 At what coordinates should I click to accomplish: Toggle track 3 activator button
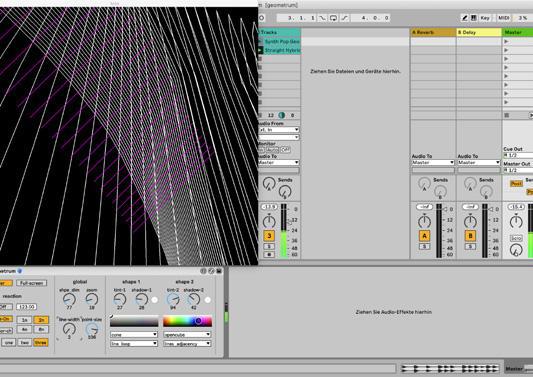pyautogui.click(x=269, y=236)
